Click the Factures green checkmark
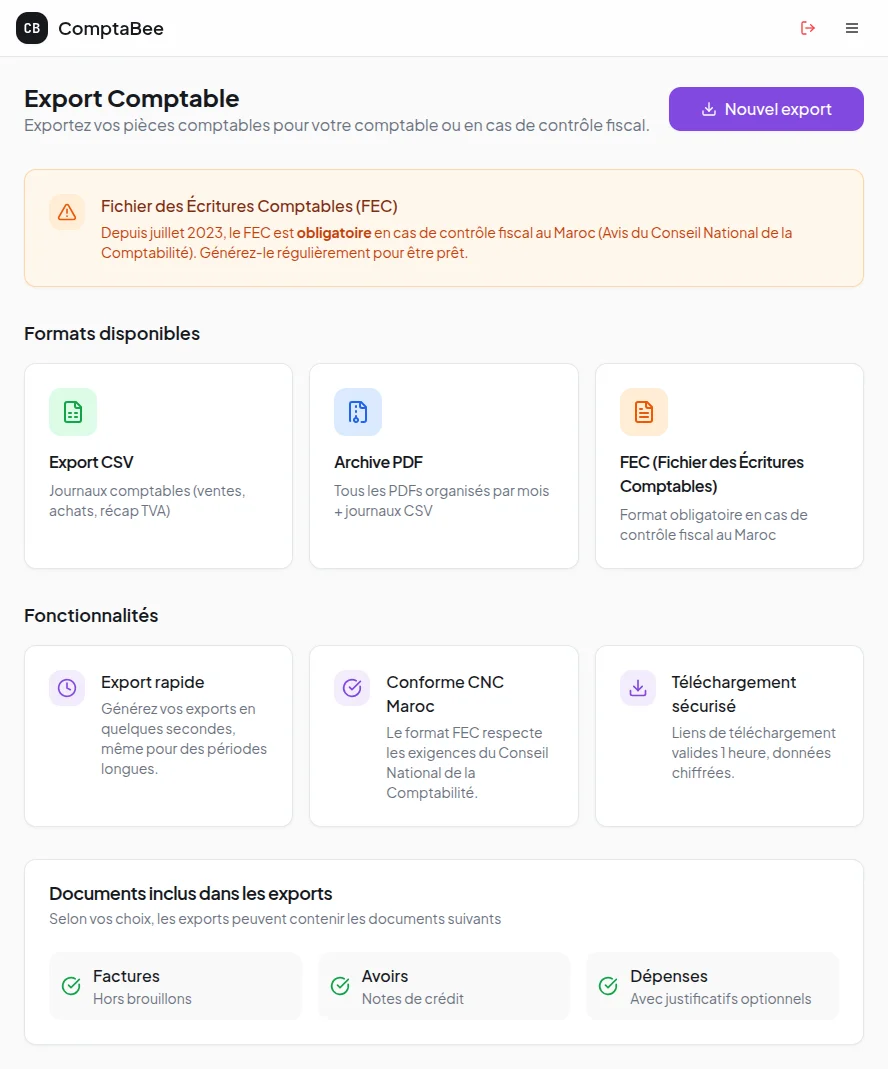 71,986
